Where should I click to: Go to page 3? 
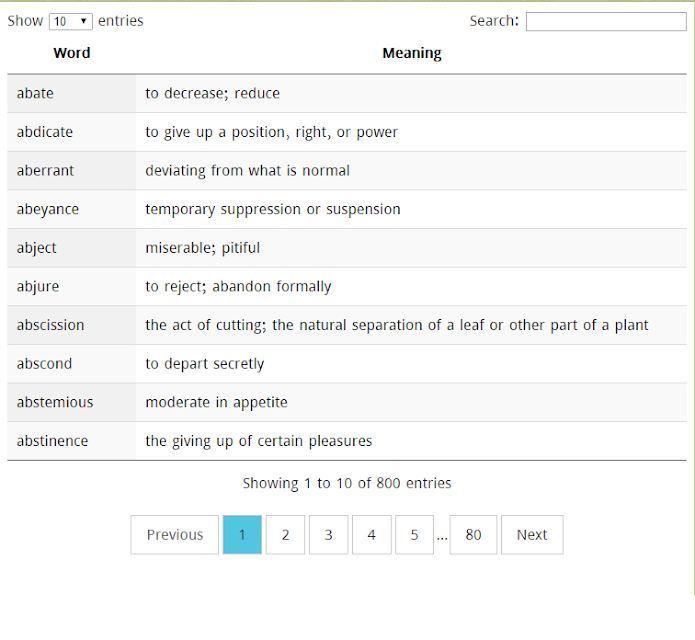pos(328,535)
